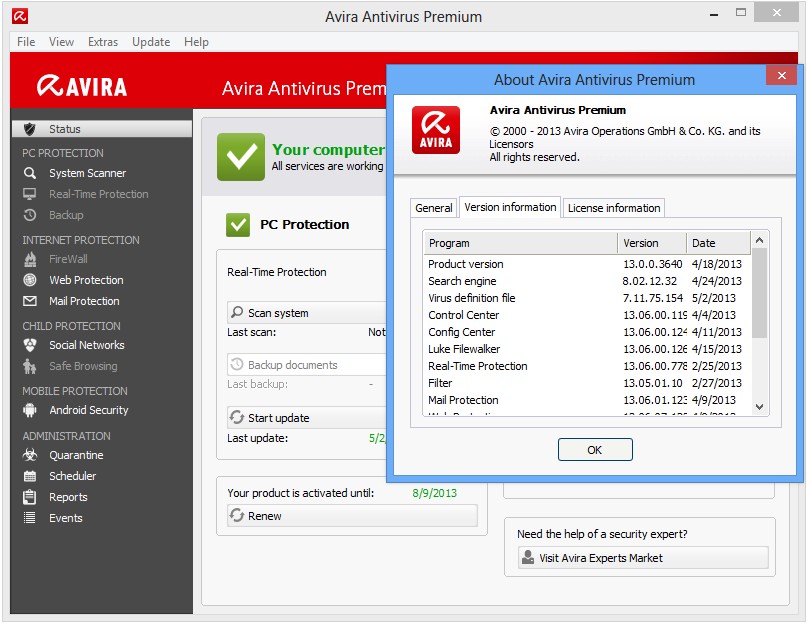The height and width of the screenshot is (623, 809).
Task: Select the Mail Protection row in version list
Action: pos(585,400)
